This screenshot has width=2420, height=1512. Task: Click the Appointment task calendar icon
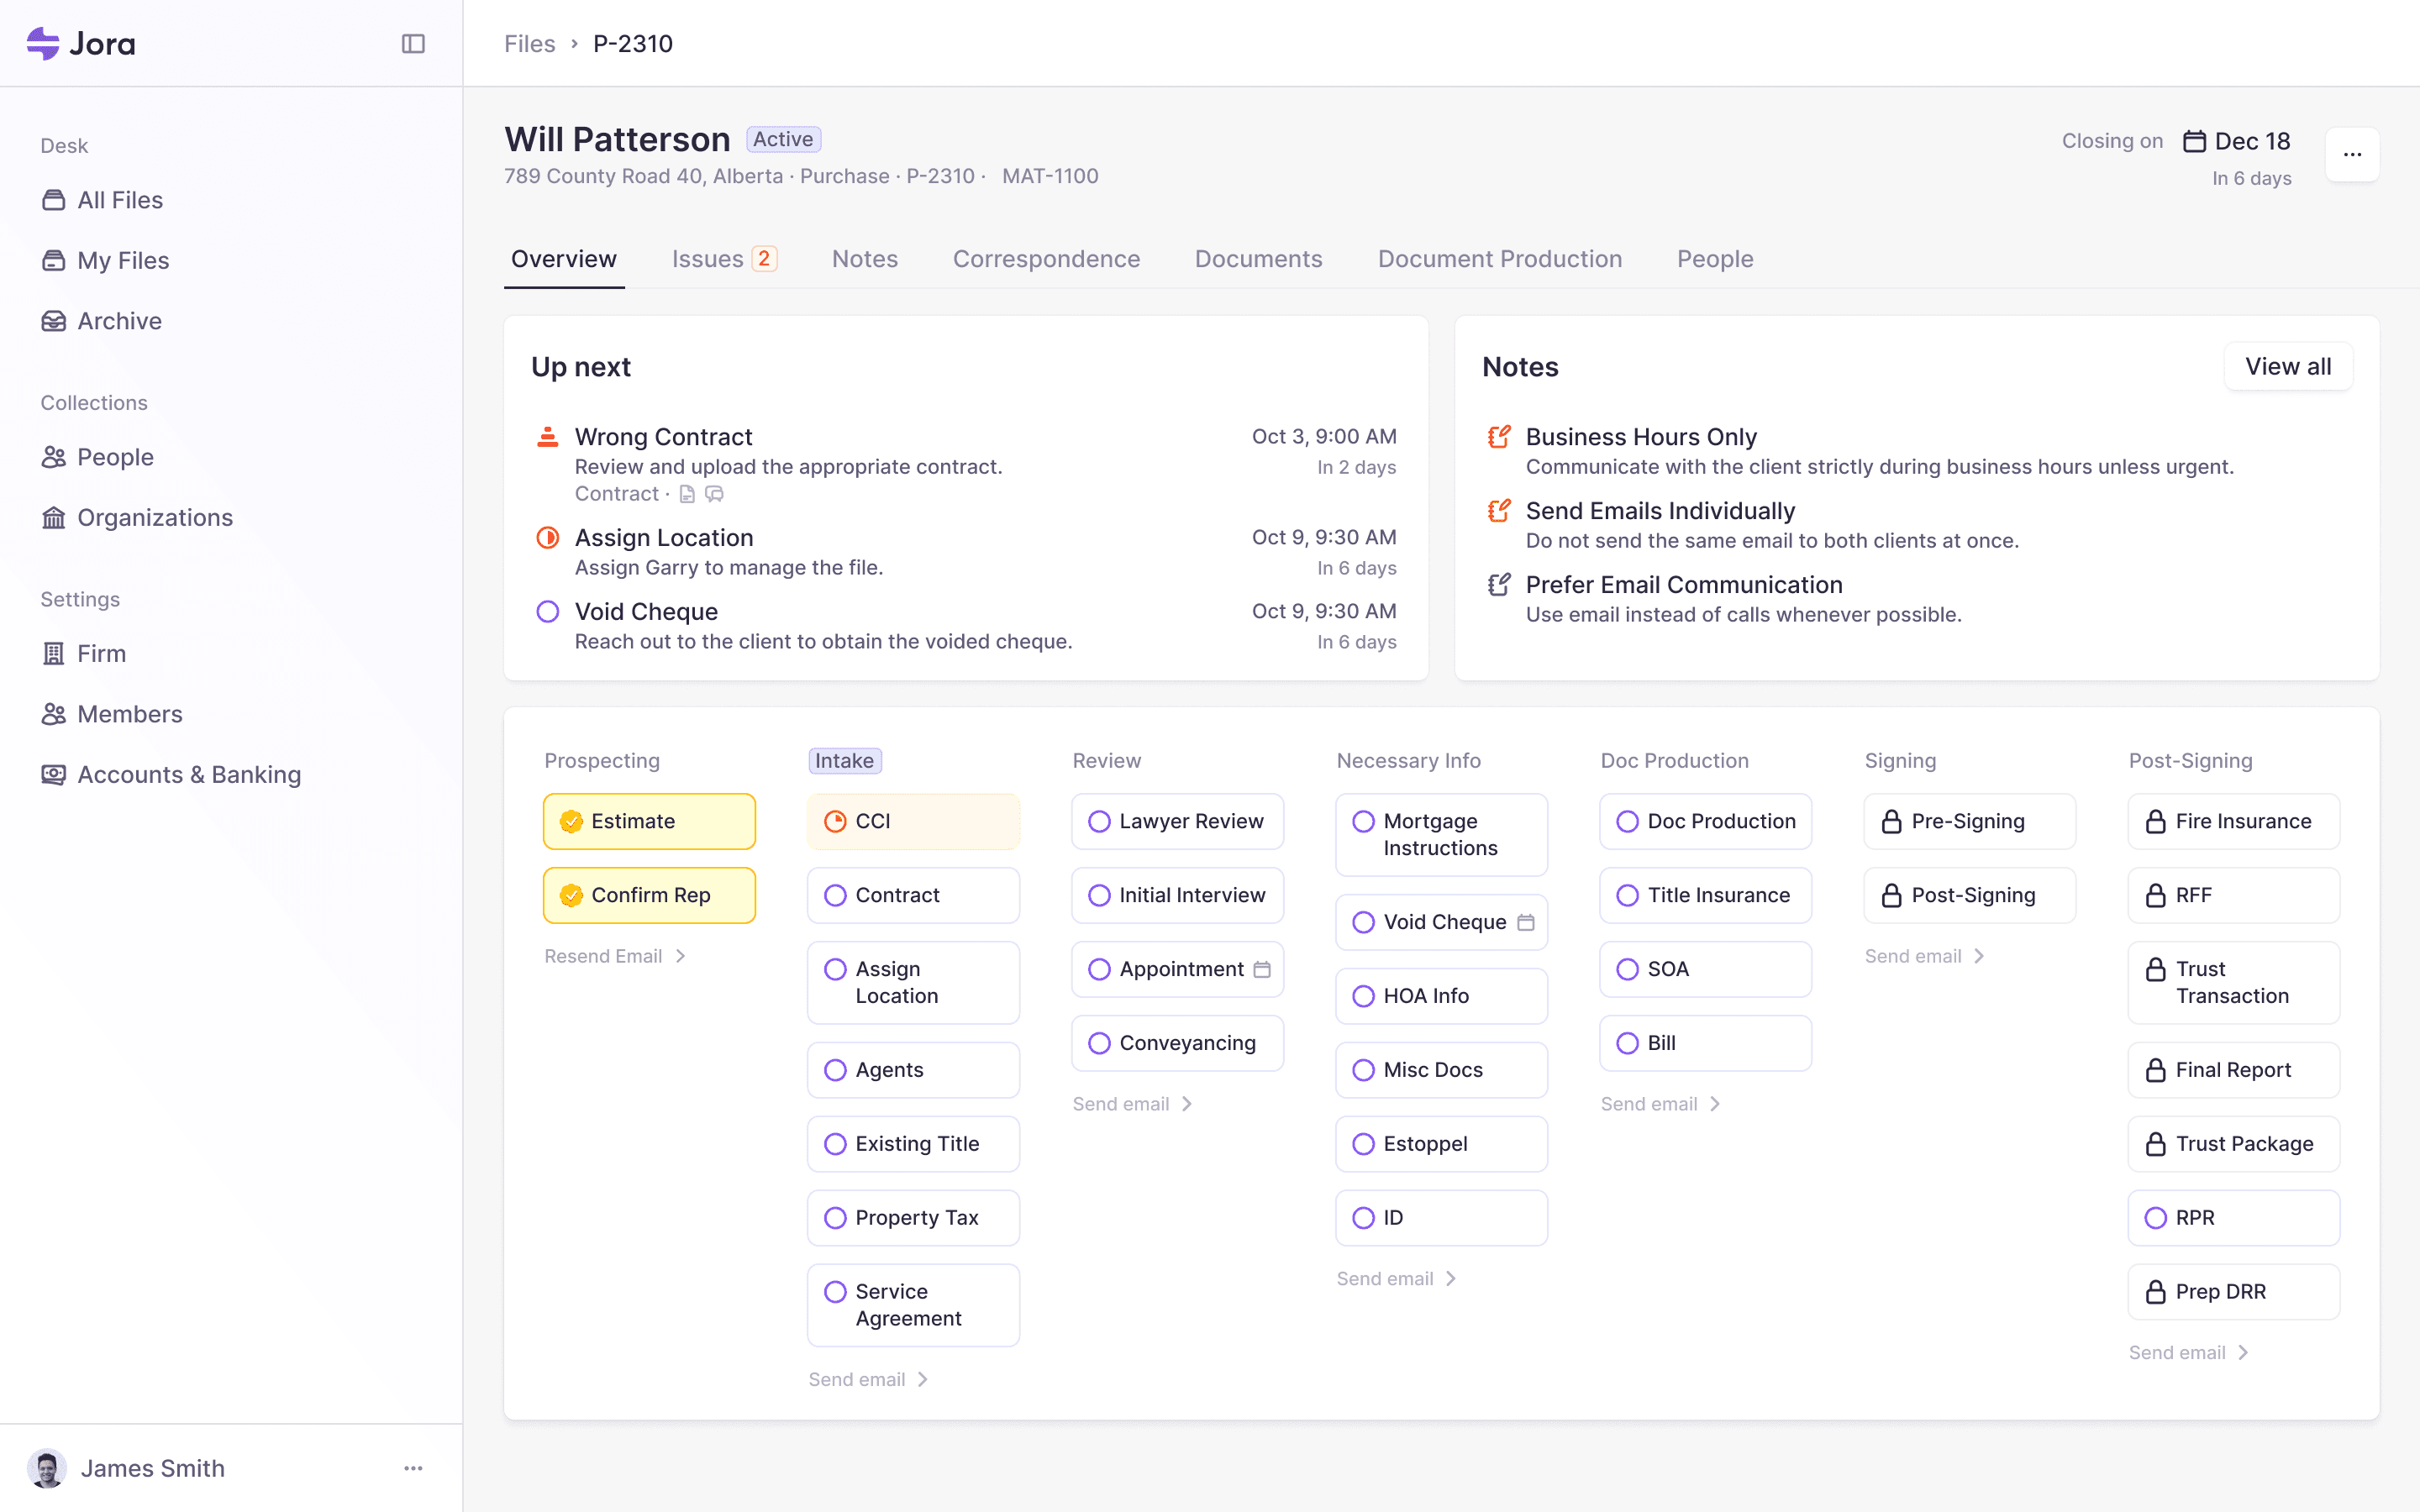point(1262,969)
